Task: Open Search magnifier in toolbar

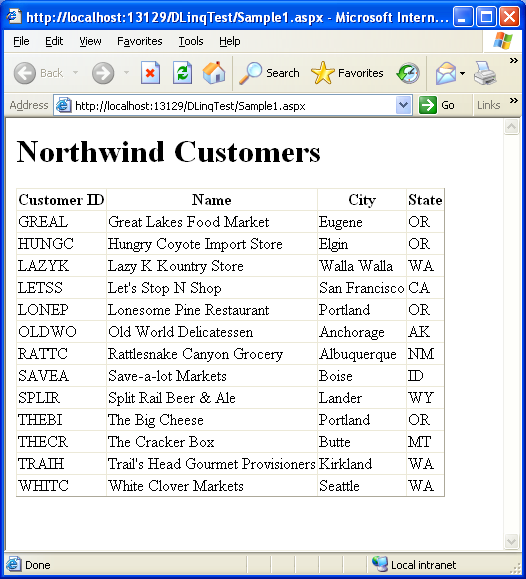Action: point(269,73)
